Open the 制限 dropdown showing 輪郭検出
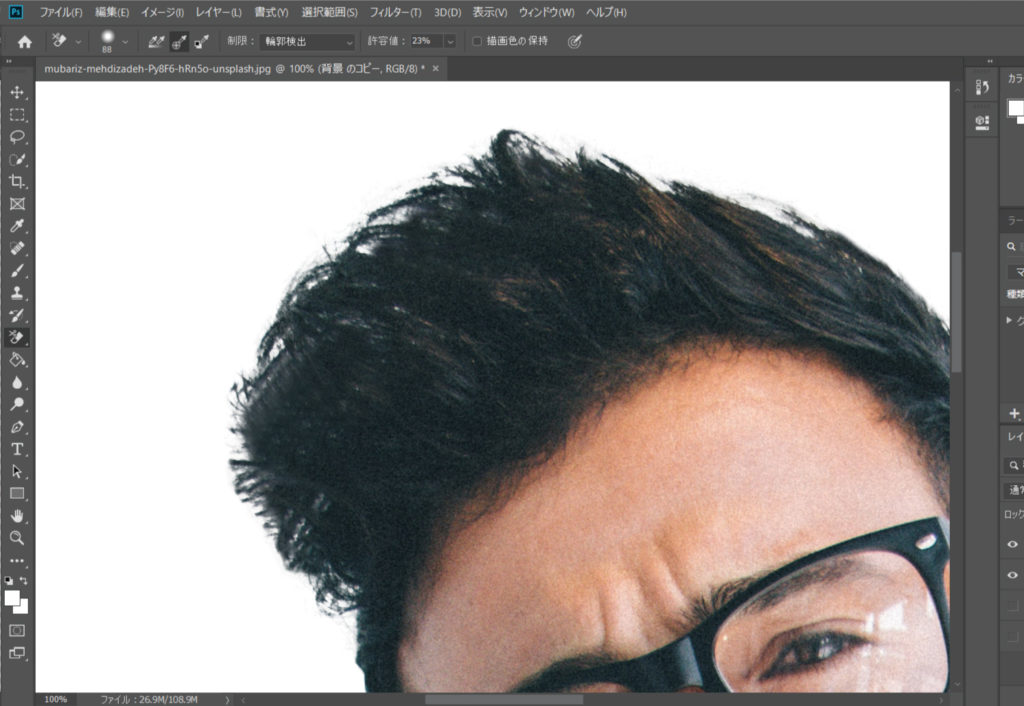 (307, 42)
